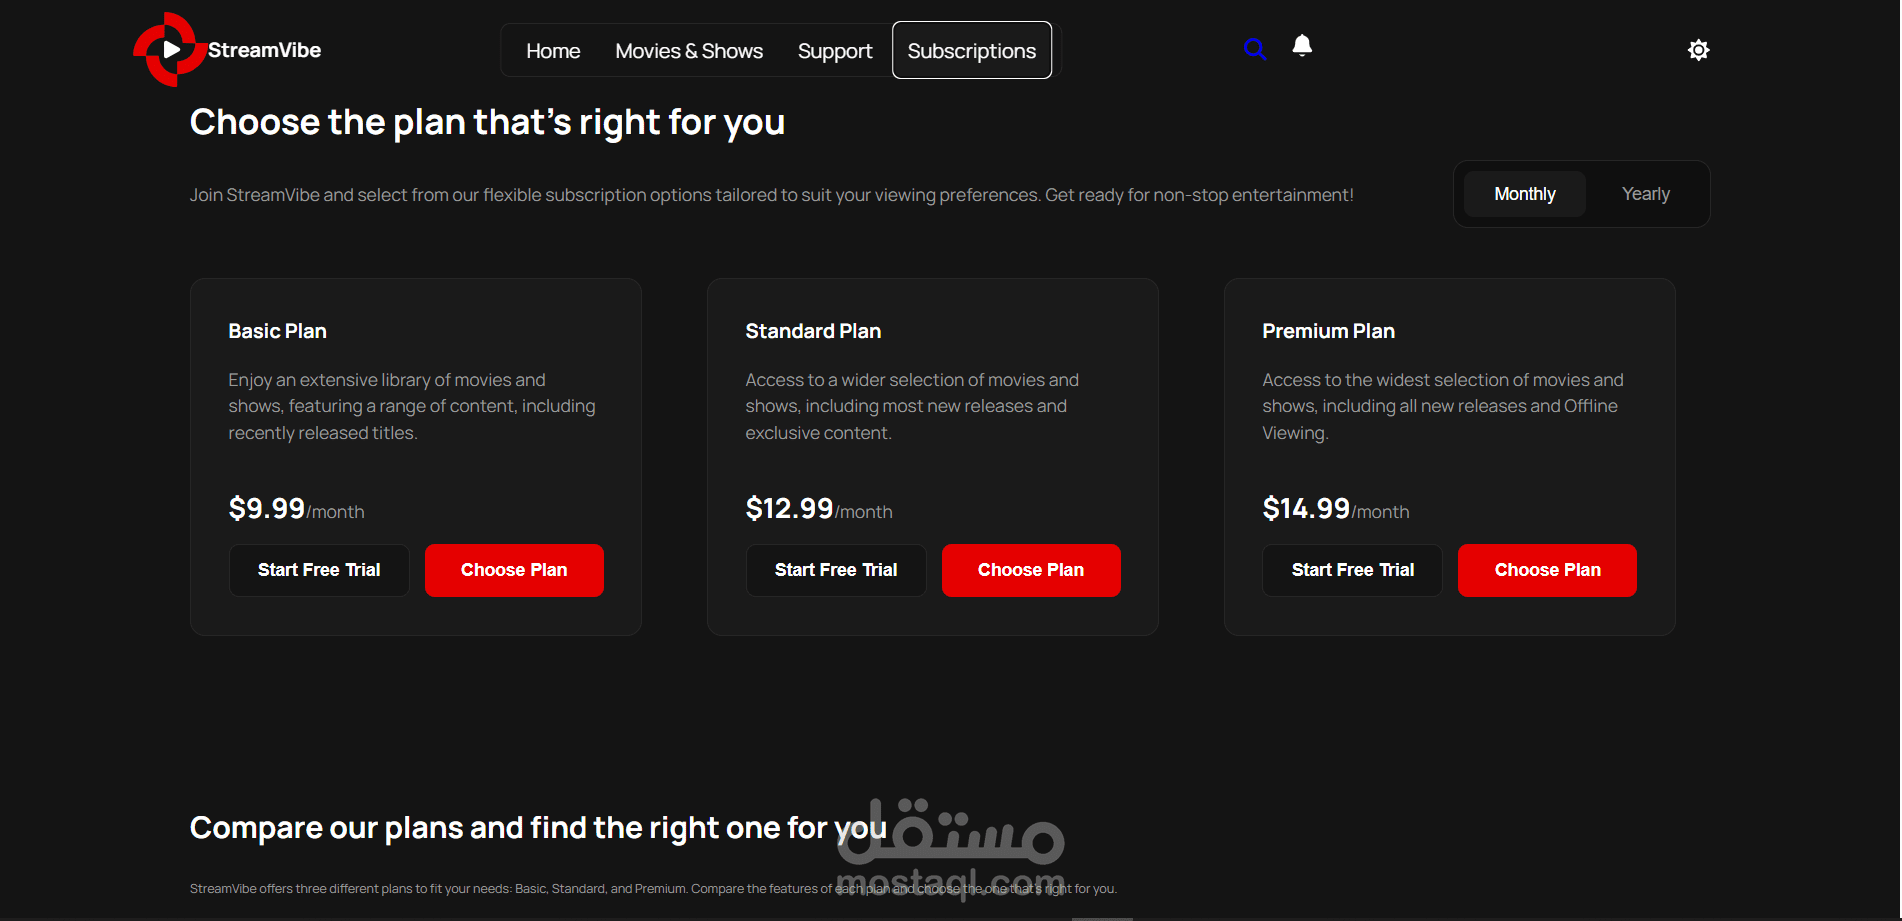Click the Basic Plan card heading
Viewport: 1902px width, 921px height.
click(277, 331)
